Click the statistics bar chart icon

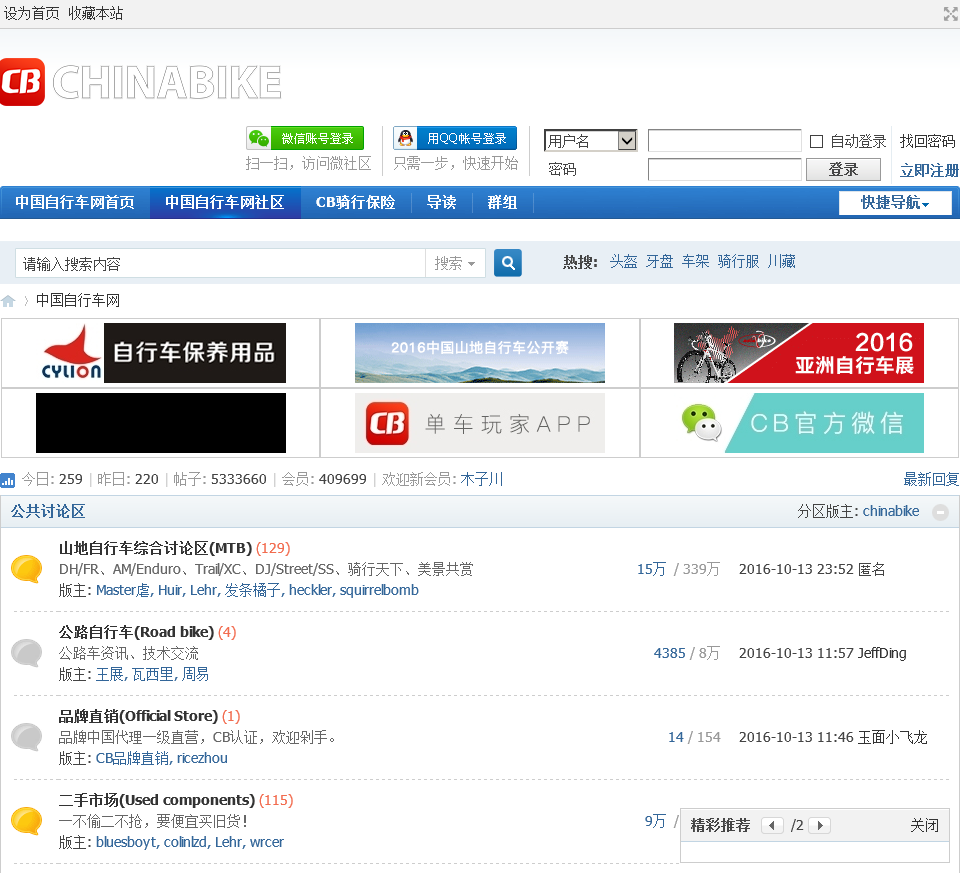[x=7, y=480]
